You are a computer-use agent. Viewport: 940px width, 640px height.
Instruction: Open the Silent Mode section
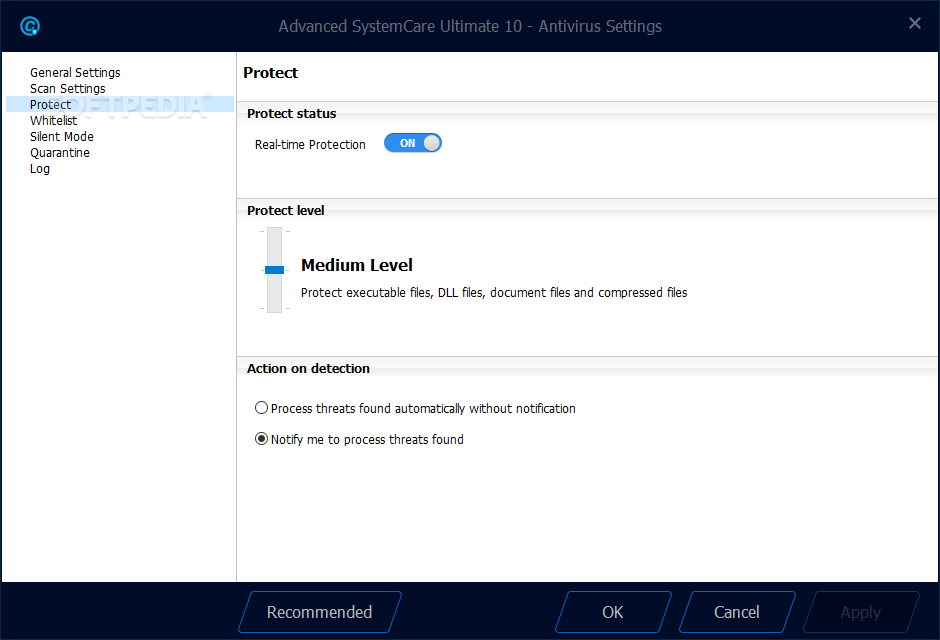(x=62, y=137)
